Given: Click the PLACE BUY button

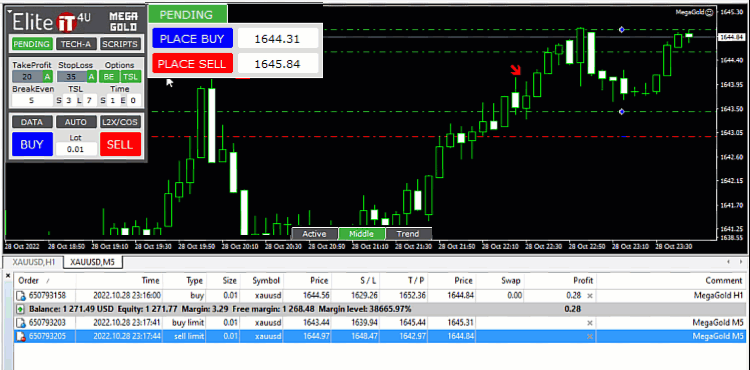Looking at the screenshot, I should click(192, 39).
